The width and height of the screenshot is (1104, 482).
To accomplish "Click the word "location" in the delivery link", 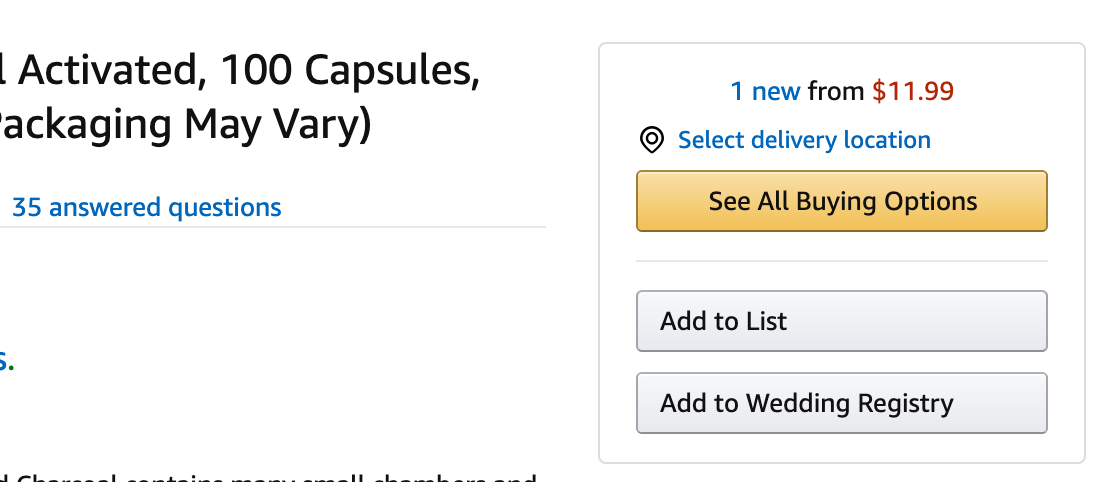I will tap(884, 140).
